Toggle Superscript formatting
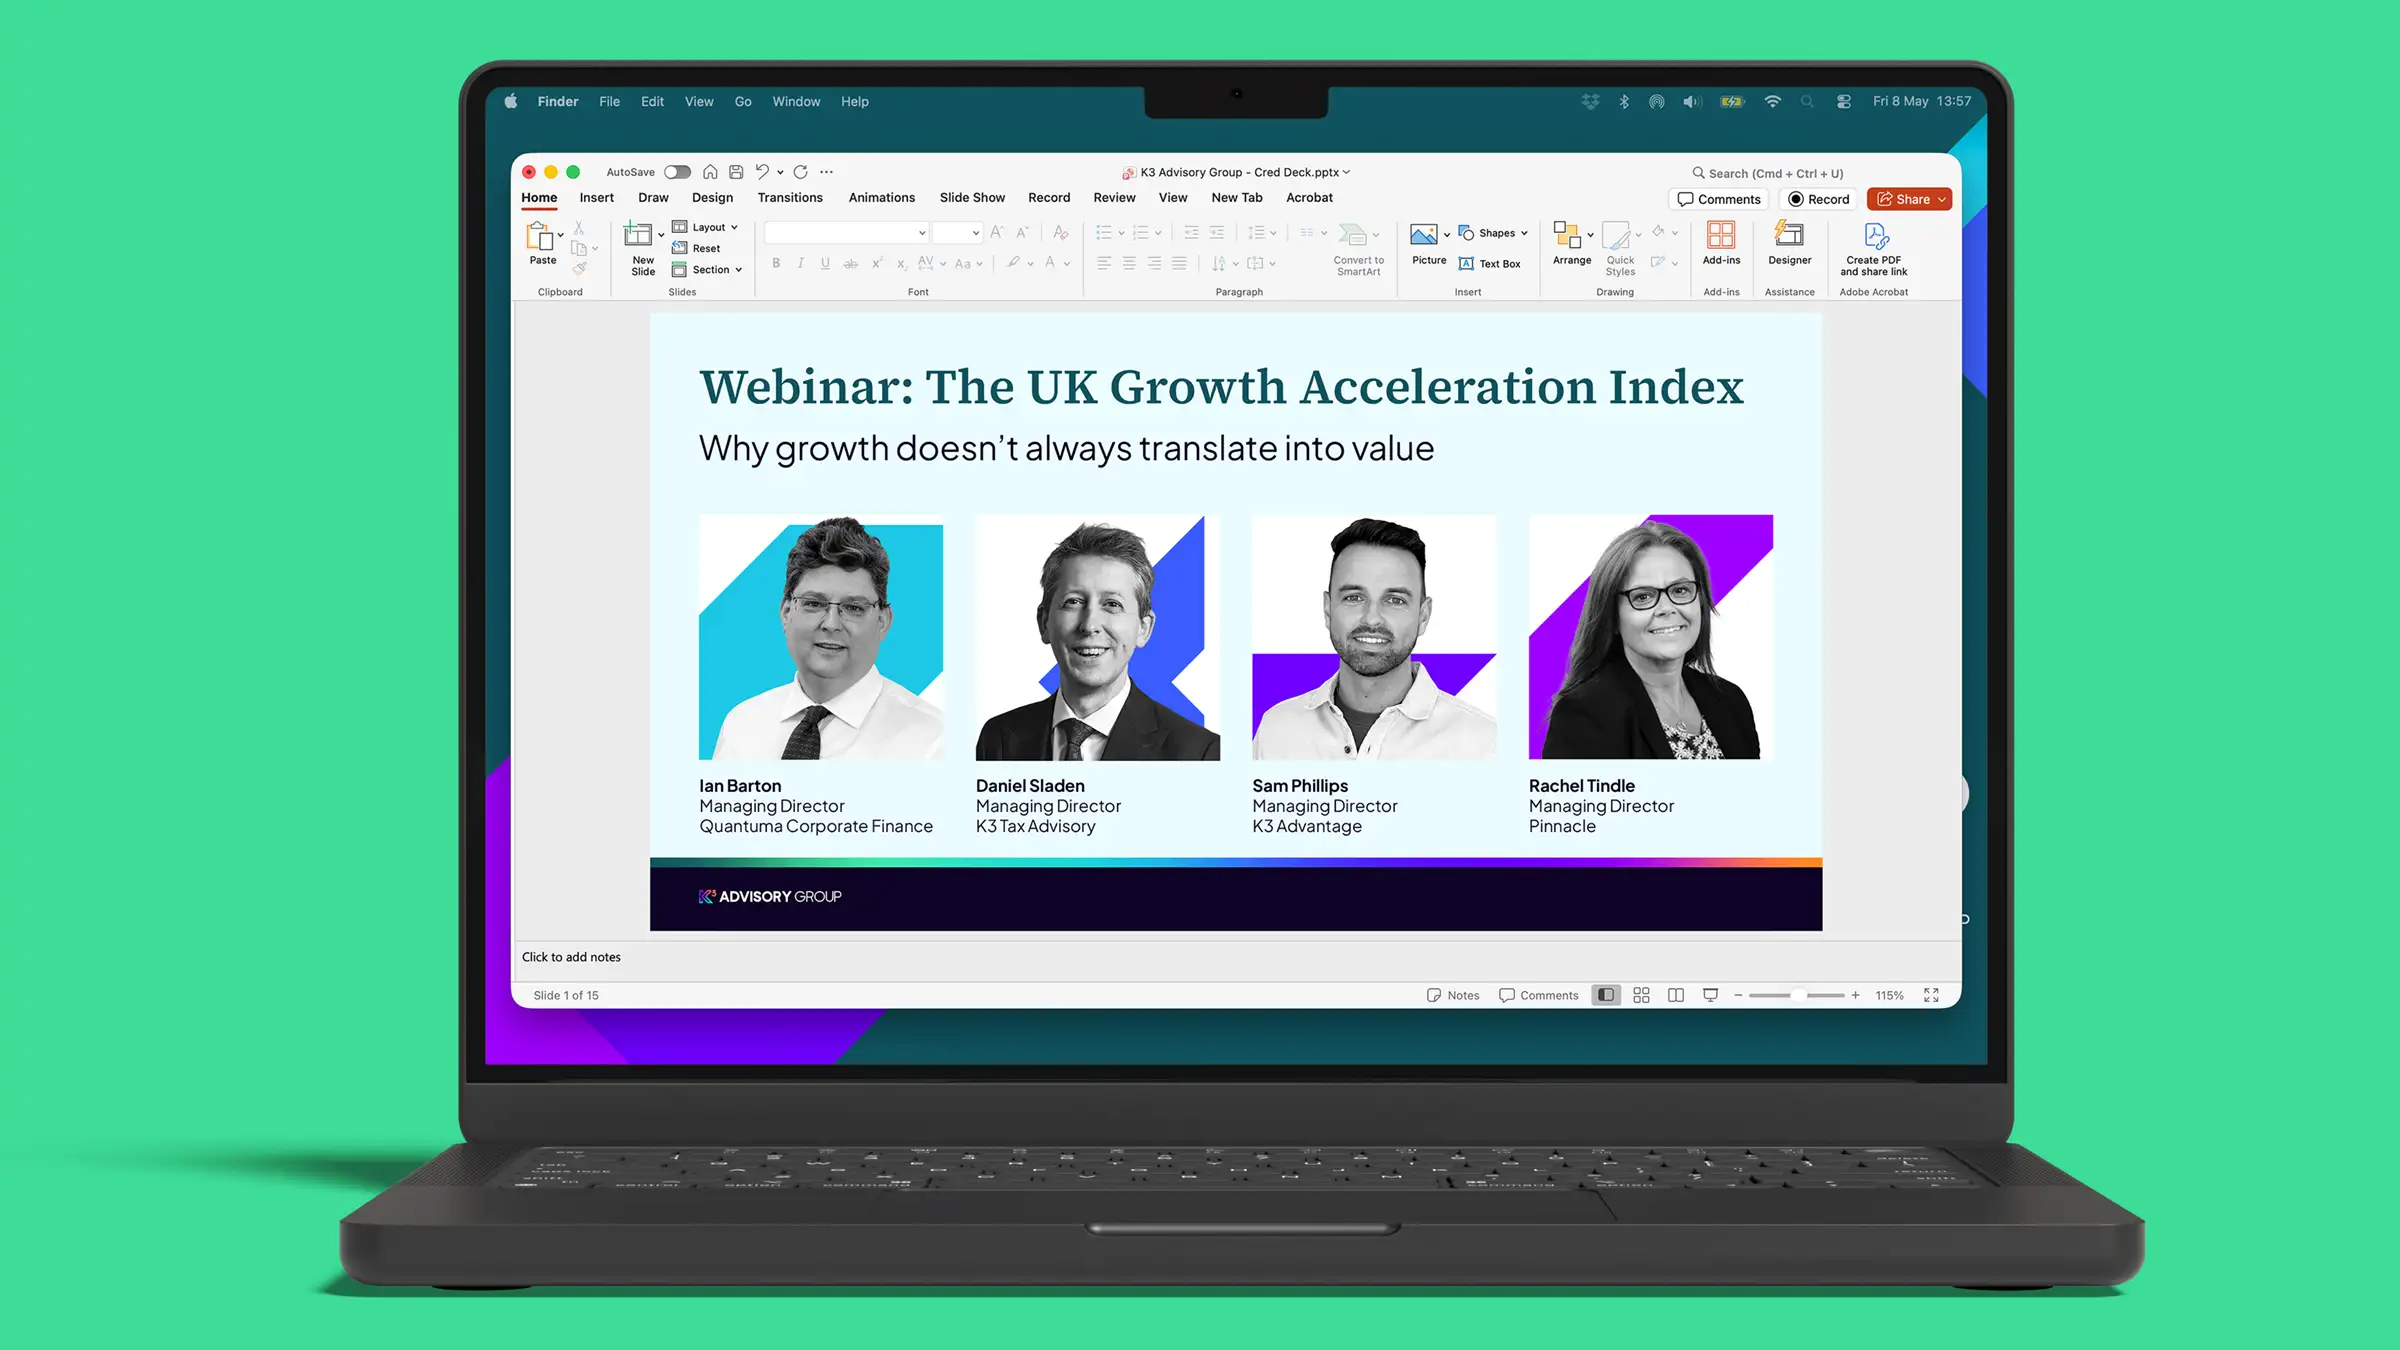This screenshot has height=1350, width=2400. click(x=877, y=263)
